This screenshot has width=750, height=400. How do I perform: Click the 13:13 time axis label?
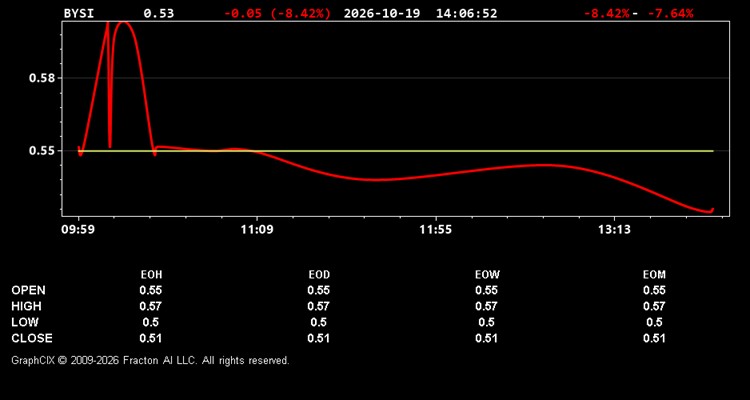[x=614, y=230]
